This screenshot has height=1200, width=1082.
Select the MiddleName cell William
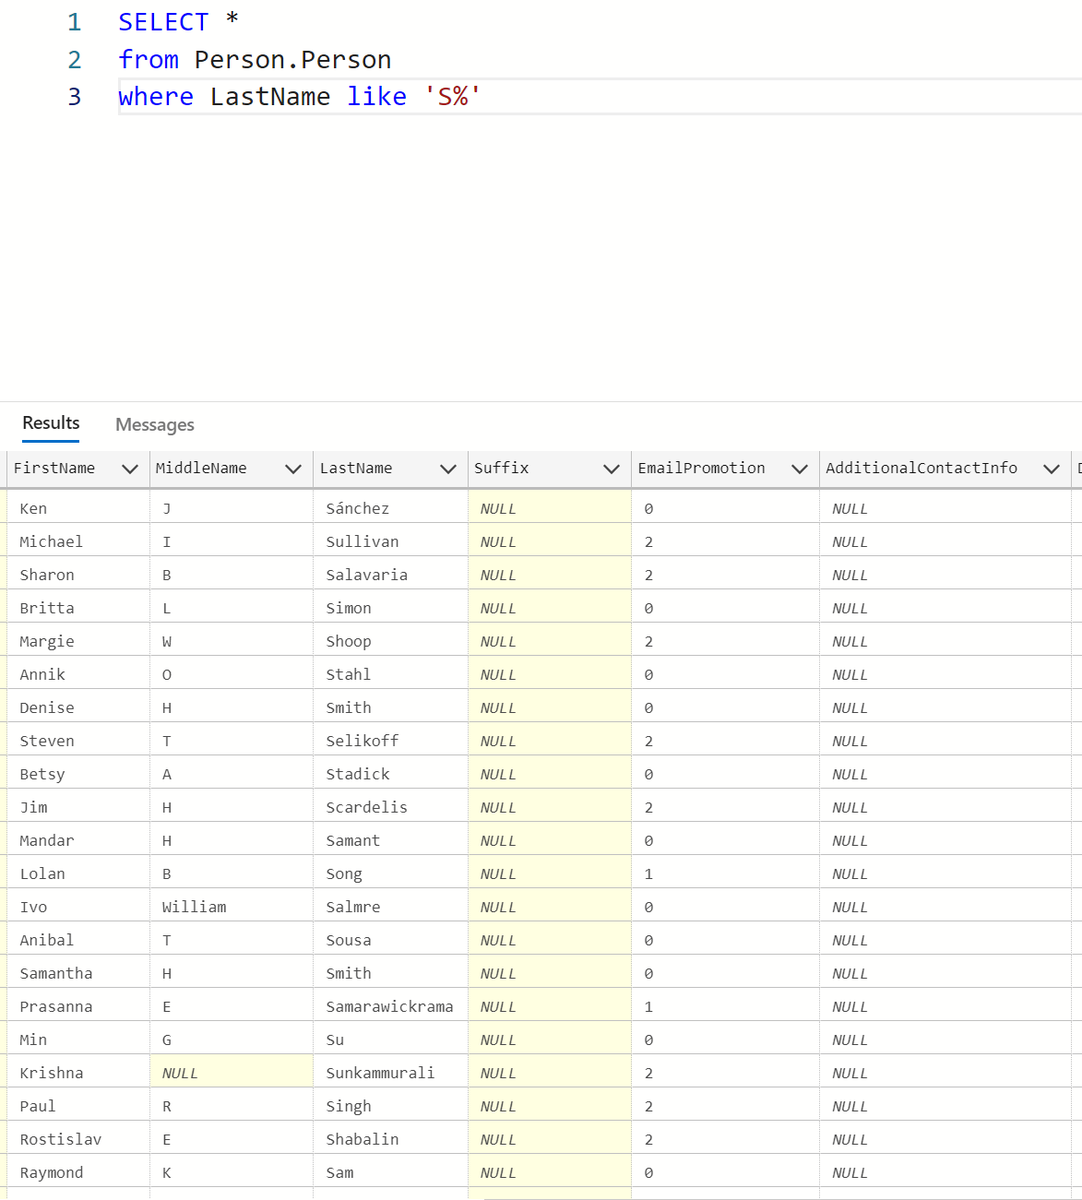[x=231, y=906]
